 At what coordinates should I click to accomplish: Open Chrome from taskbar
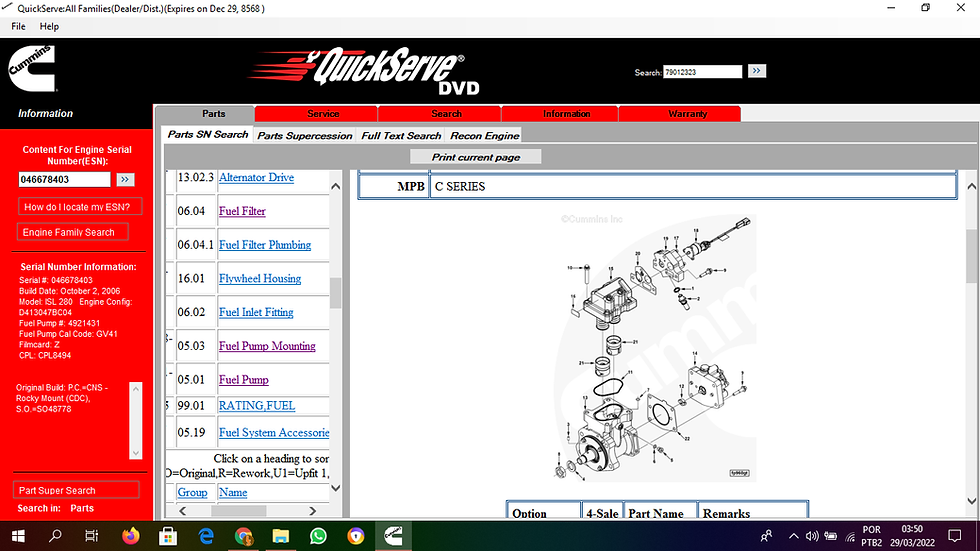coord(243,536)
